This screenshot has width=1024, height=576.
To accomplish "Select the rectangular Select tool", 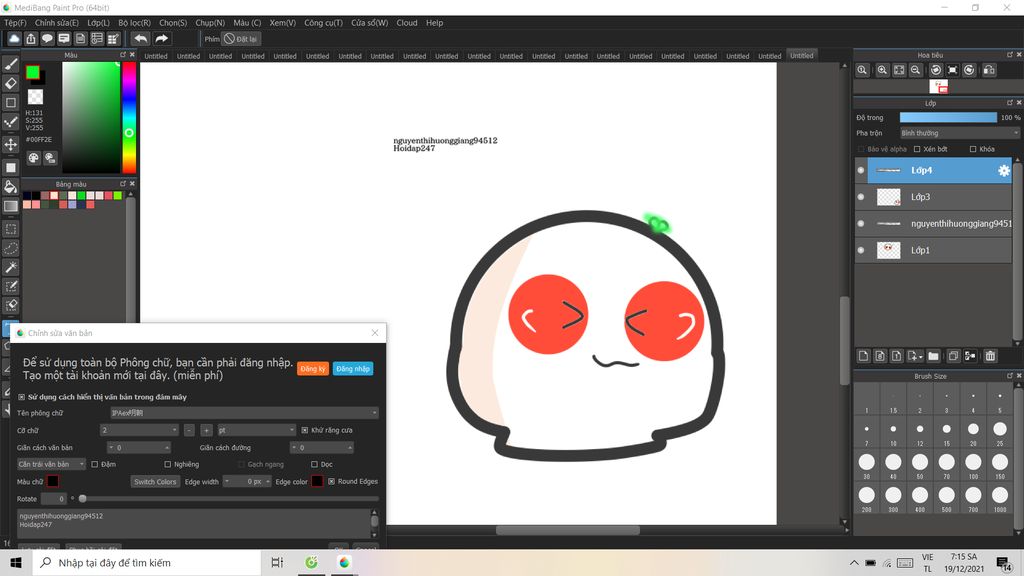I will pos(11,229).
